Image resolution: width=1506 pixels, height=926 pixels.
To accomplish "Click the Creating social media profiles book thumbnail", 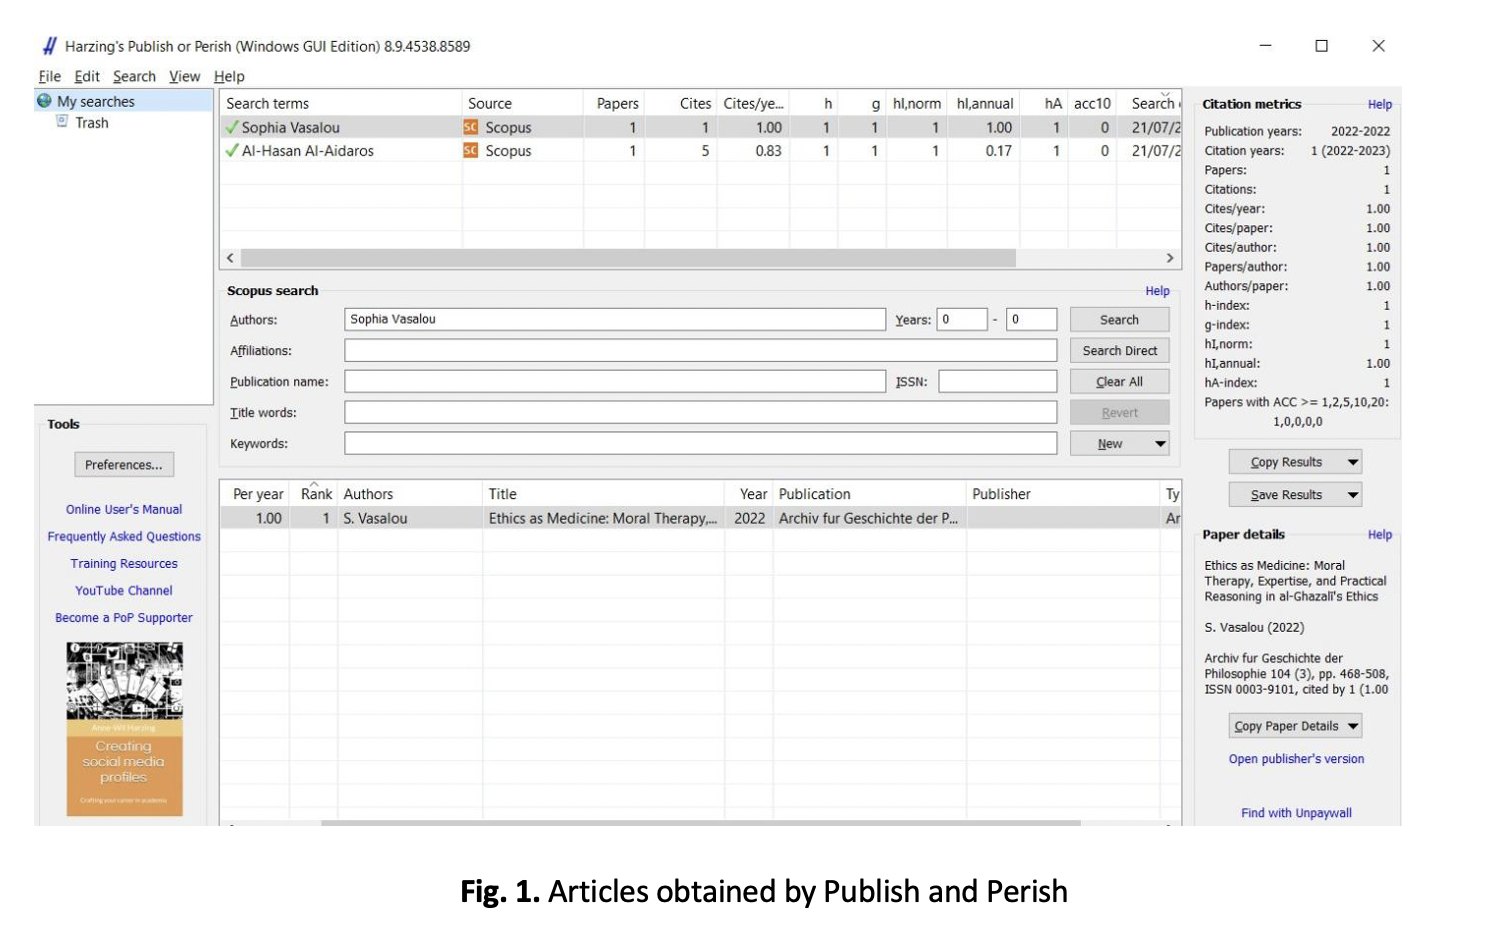I will [124, 729].
